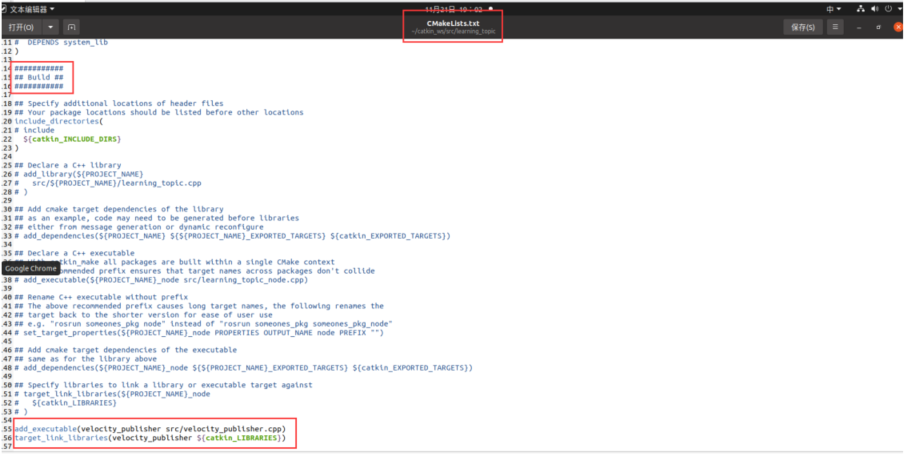The image size is (907, 455).
Task: Click the '# DEPENDS system_lib' line
Action: [61, 42]
